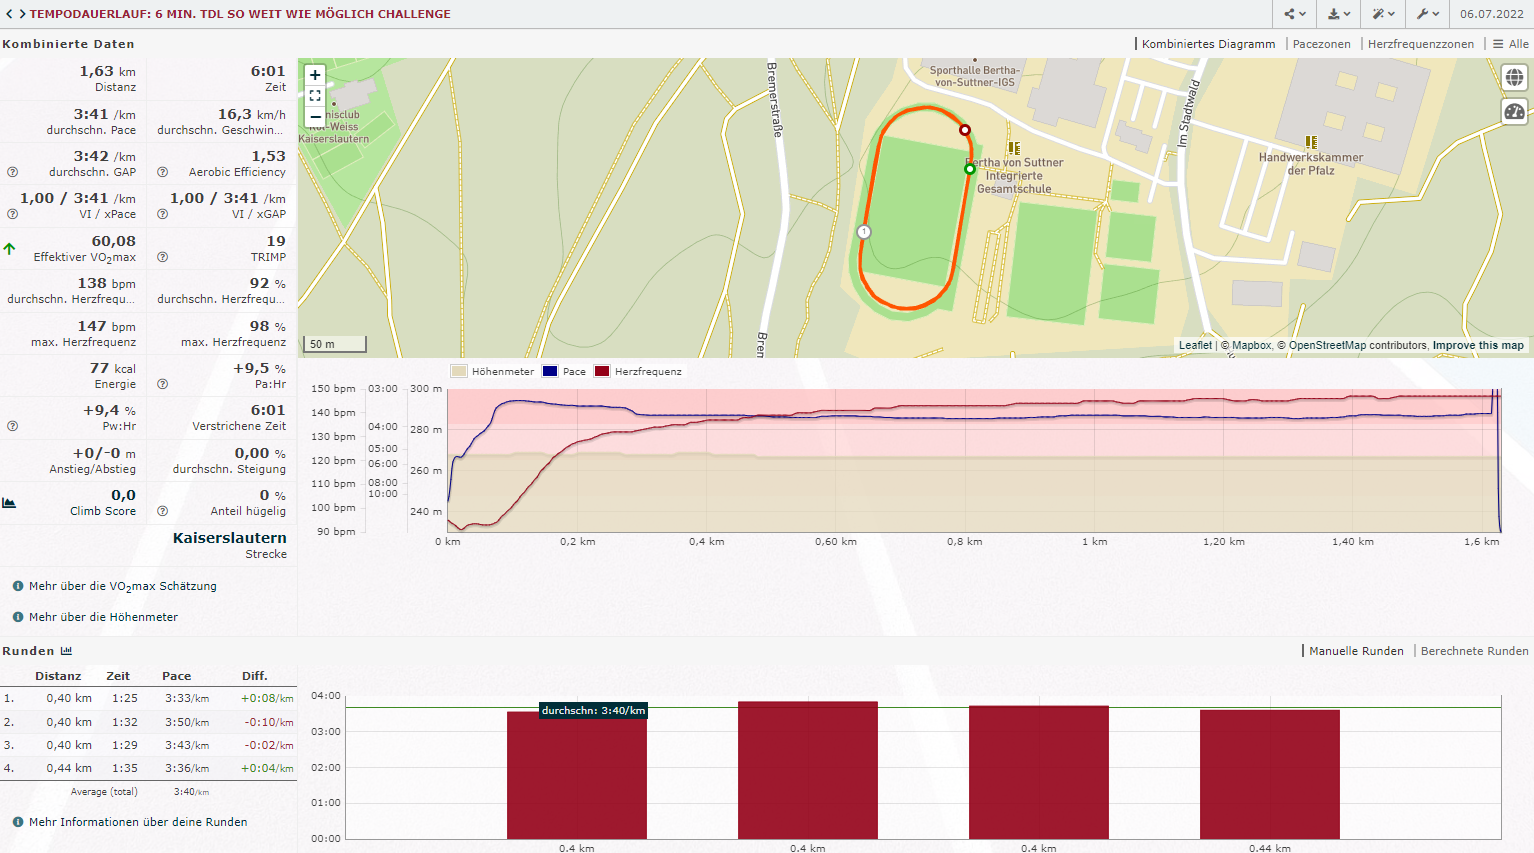1534x853 pixels.
Task: Open Mehr Informationen über deine Runden link
Action: point(138,822)
